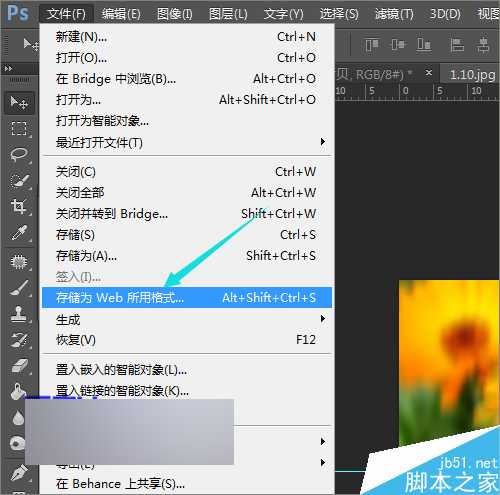This screenshot has width=500, height=495.
Task: Select the Crop tool
Action: pyautogui.click(x=19, y=207)
